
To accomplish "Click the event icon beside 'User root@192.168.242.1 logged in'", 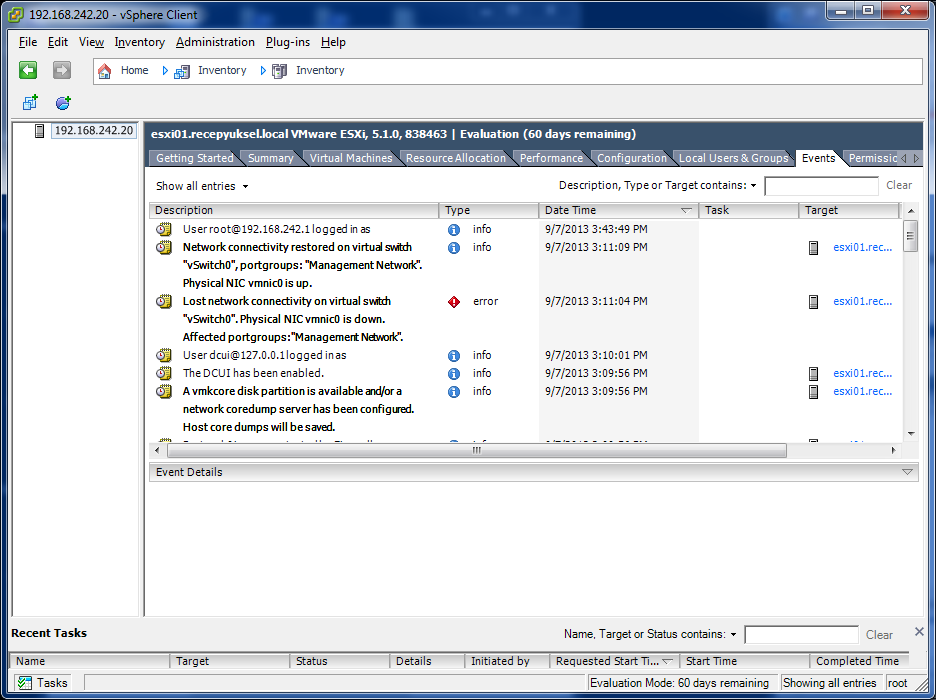I will pyautogui.click(x=164, y=229).
